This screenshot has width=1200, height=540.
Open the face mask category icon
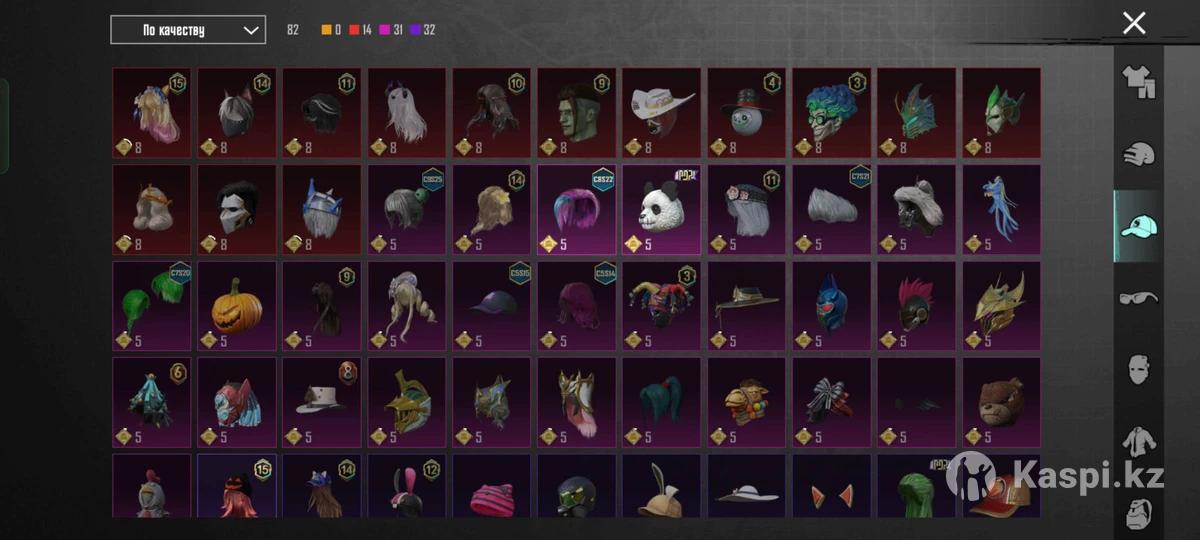click(x=1138, y=369)
